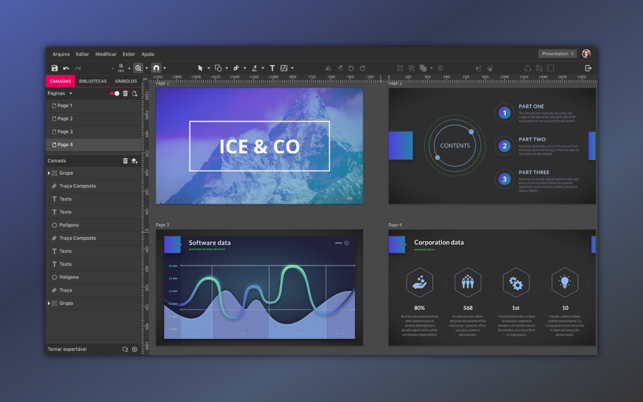Select Page 2 in the pages list
The width and height of the screenshot is (643, 402).
93,119
